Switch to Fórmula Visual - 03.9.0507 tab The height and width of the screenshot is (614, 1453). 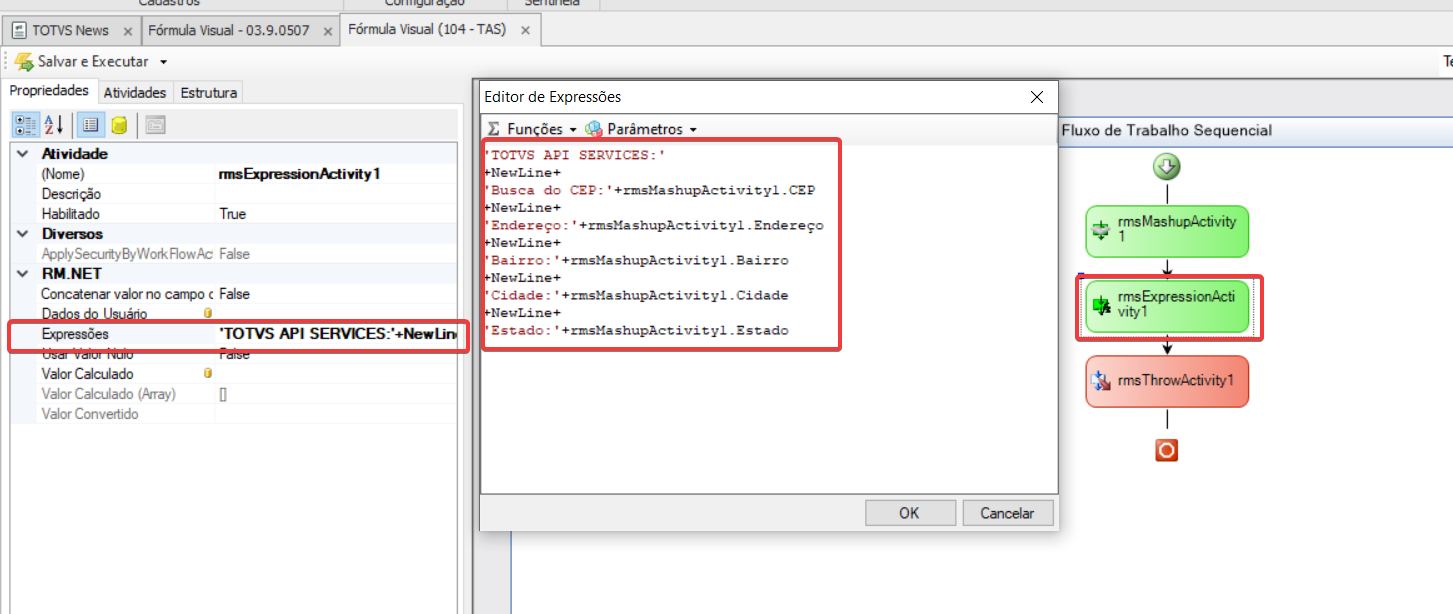pos(229,31)
